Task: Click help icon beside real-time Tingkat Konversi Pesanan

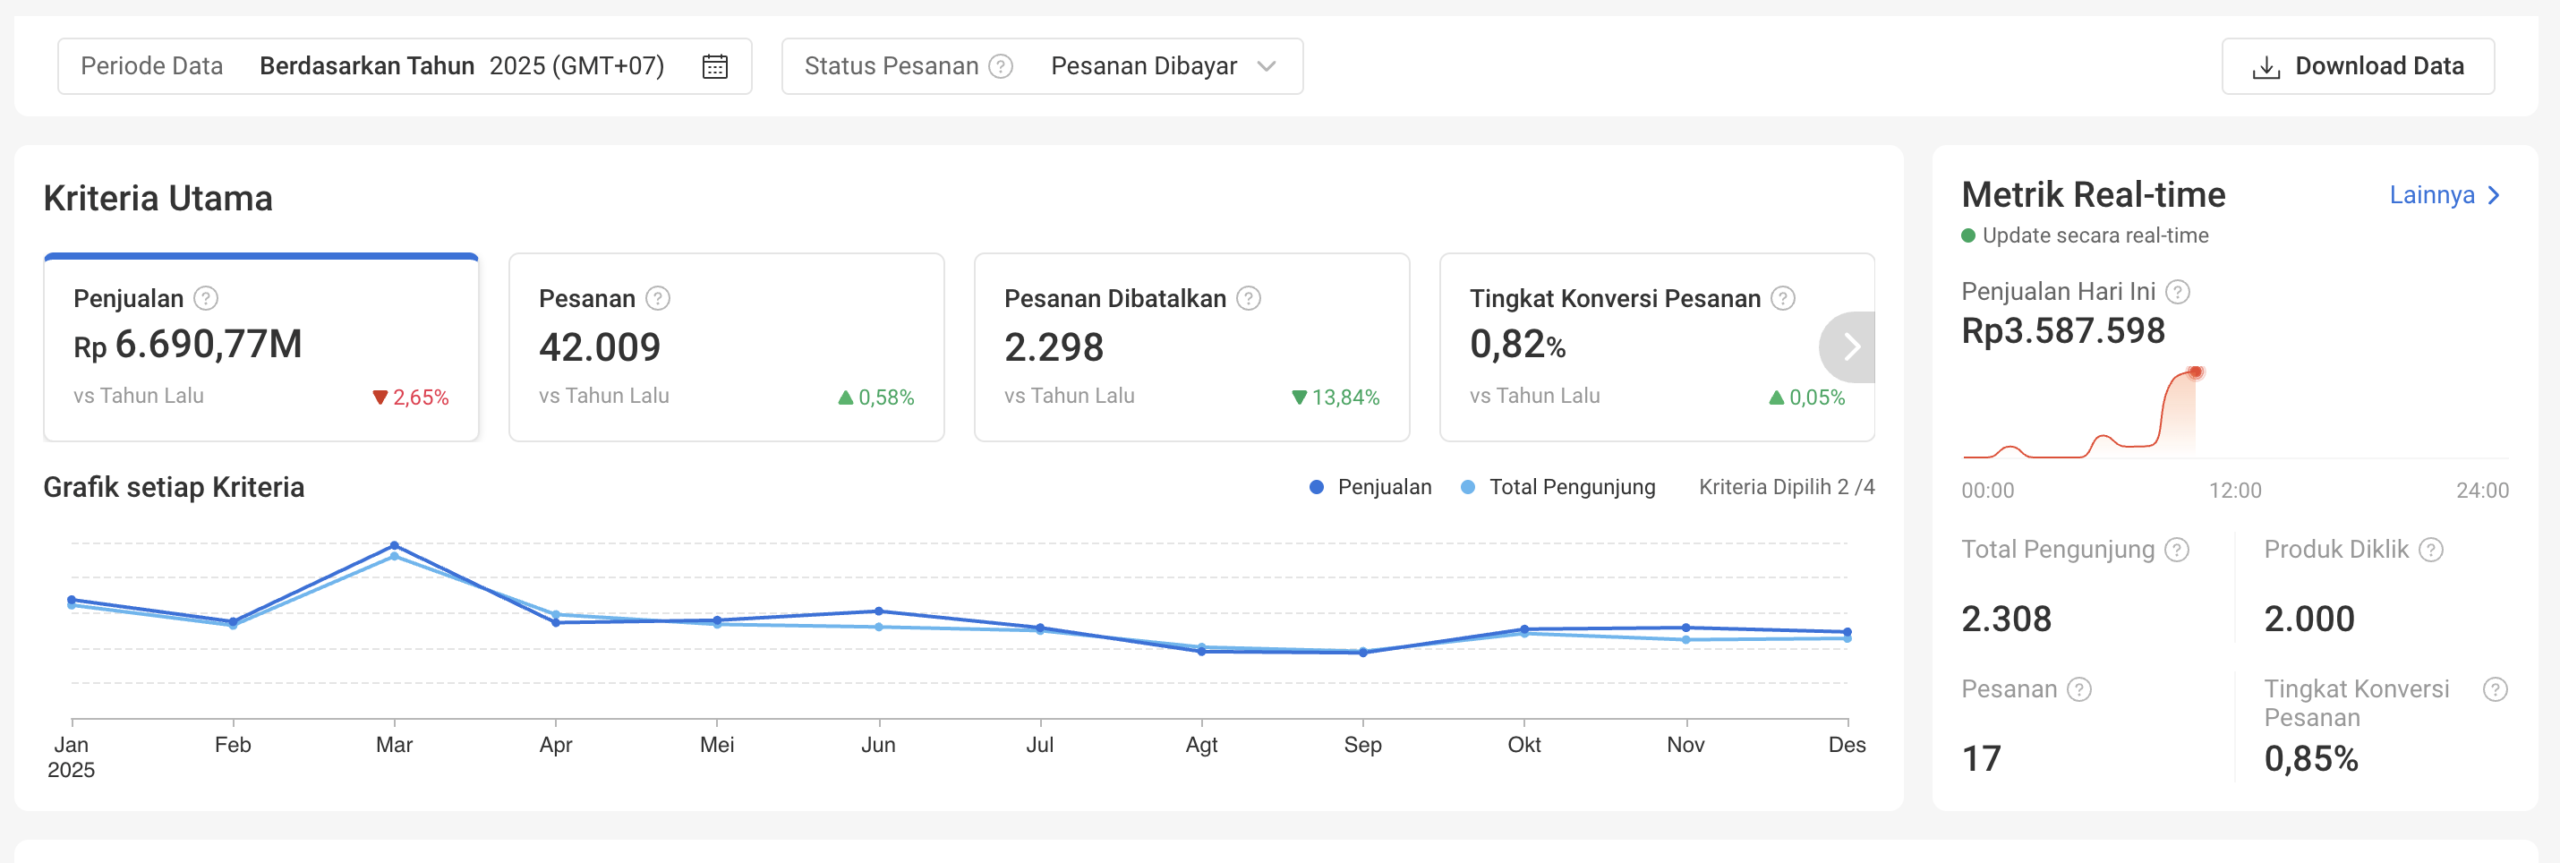Action: [x=2495, y=689]
